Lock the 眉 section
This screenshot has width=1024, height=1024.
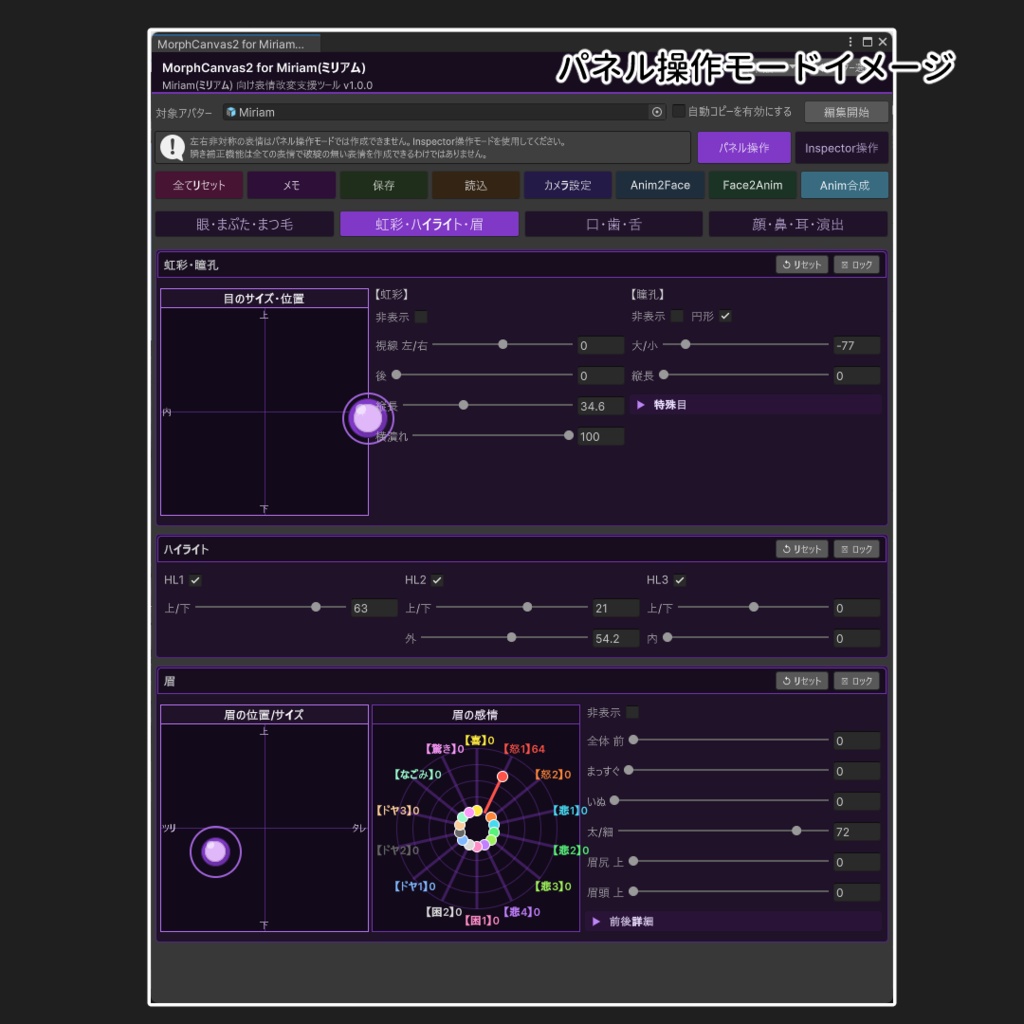pos(856,681)
